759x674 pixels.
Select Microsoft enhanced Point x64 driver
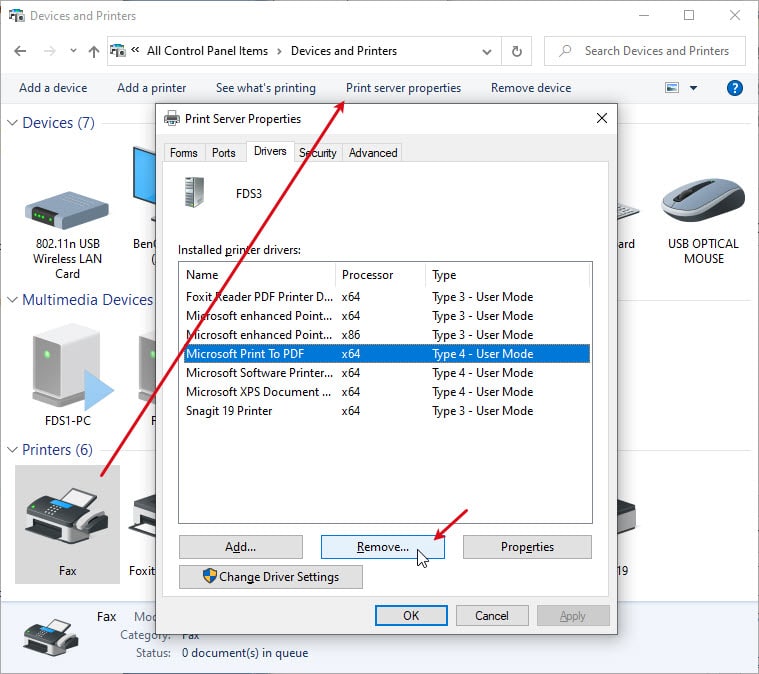(387, 316)
